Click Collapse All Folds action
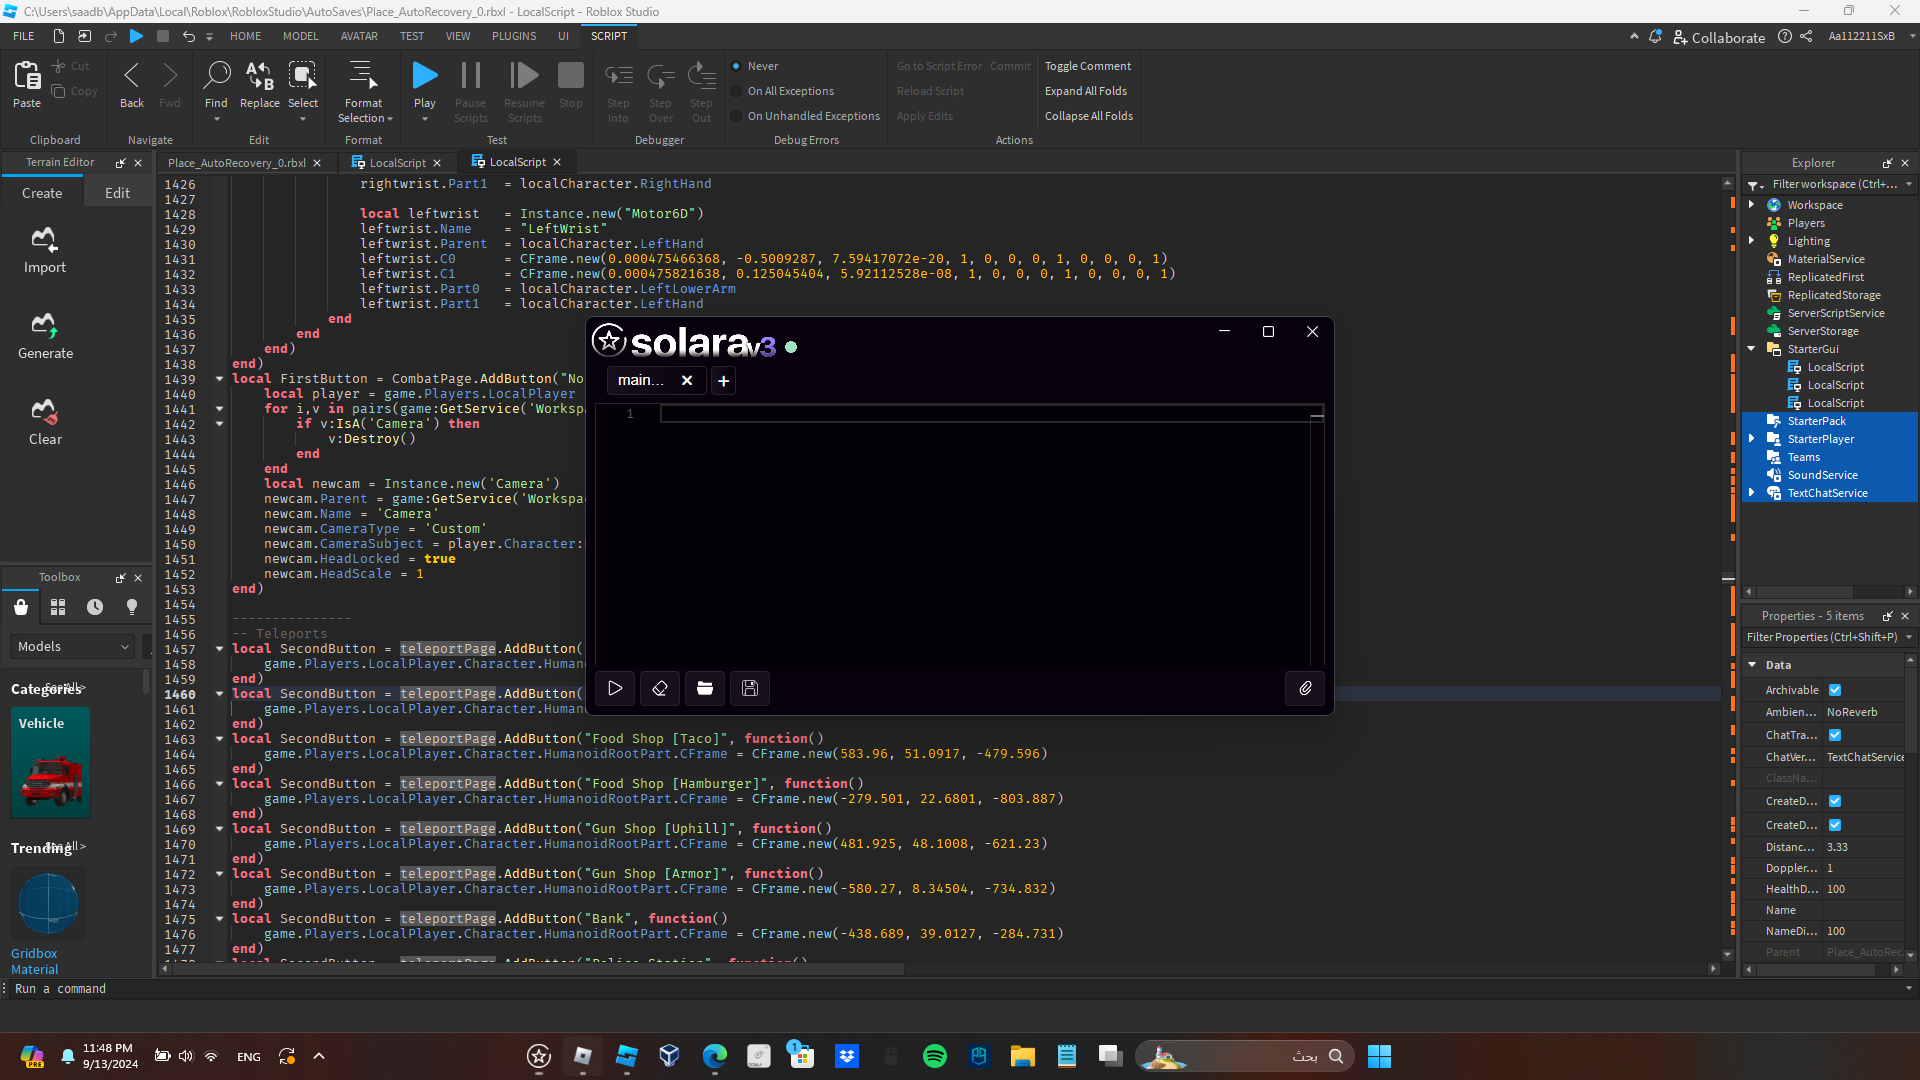Image resolution: width=1920 pixels, height=1080 pixels. click(x=1089, y=116)
